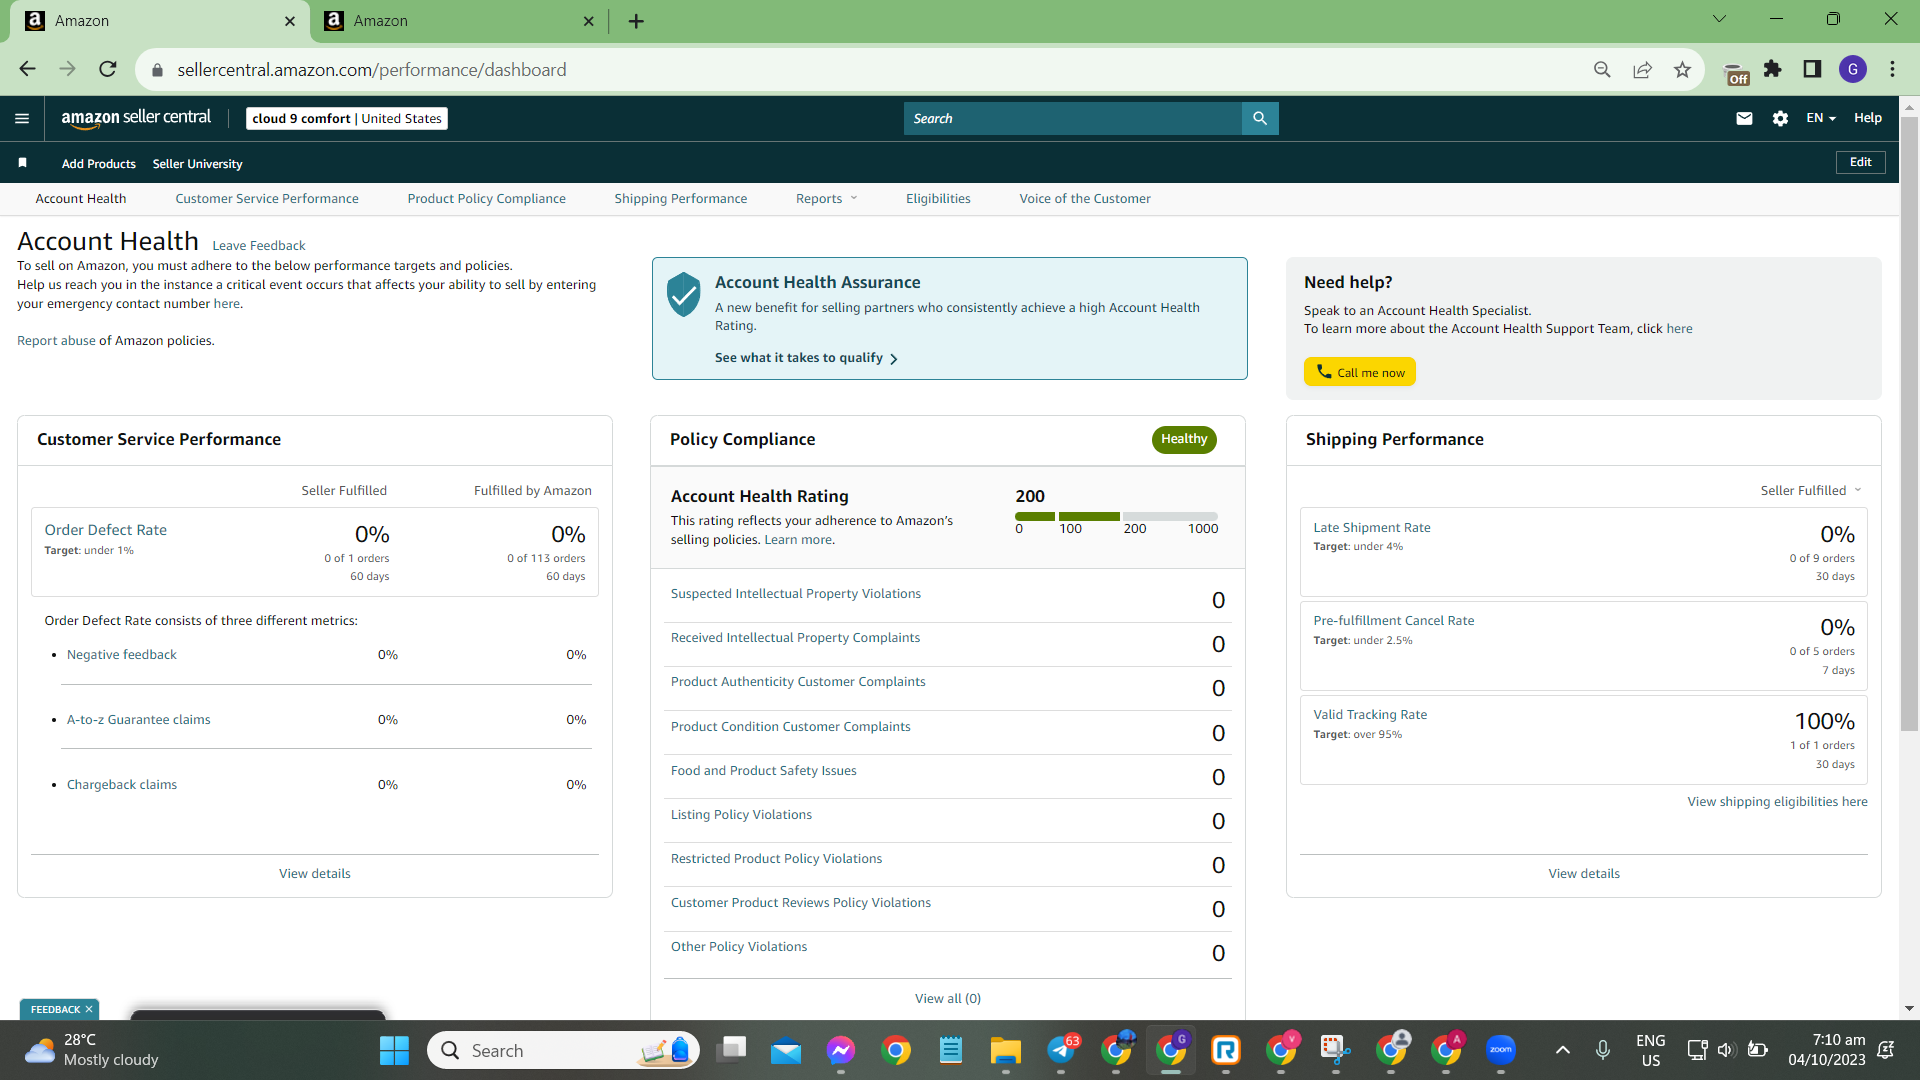Open the cloud 9 comfort account switcher

tap(347, 118)
